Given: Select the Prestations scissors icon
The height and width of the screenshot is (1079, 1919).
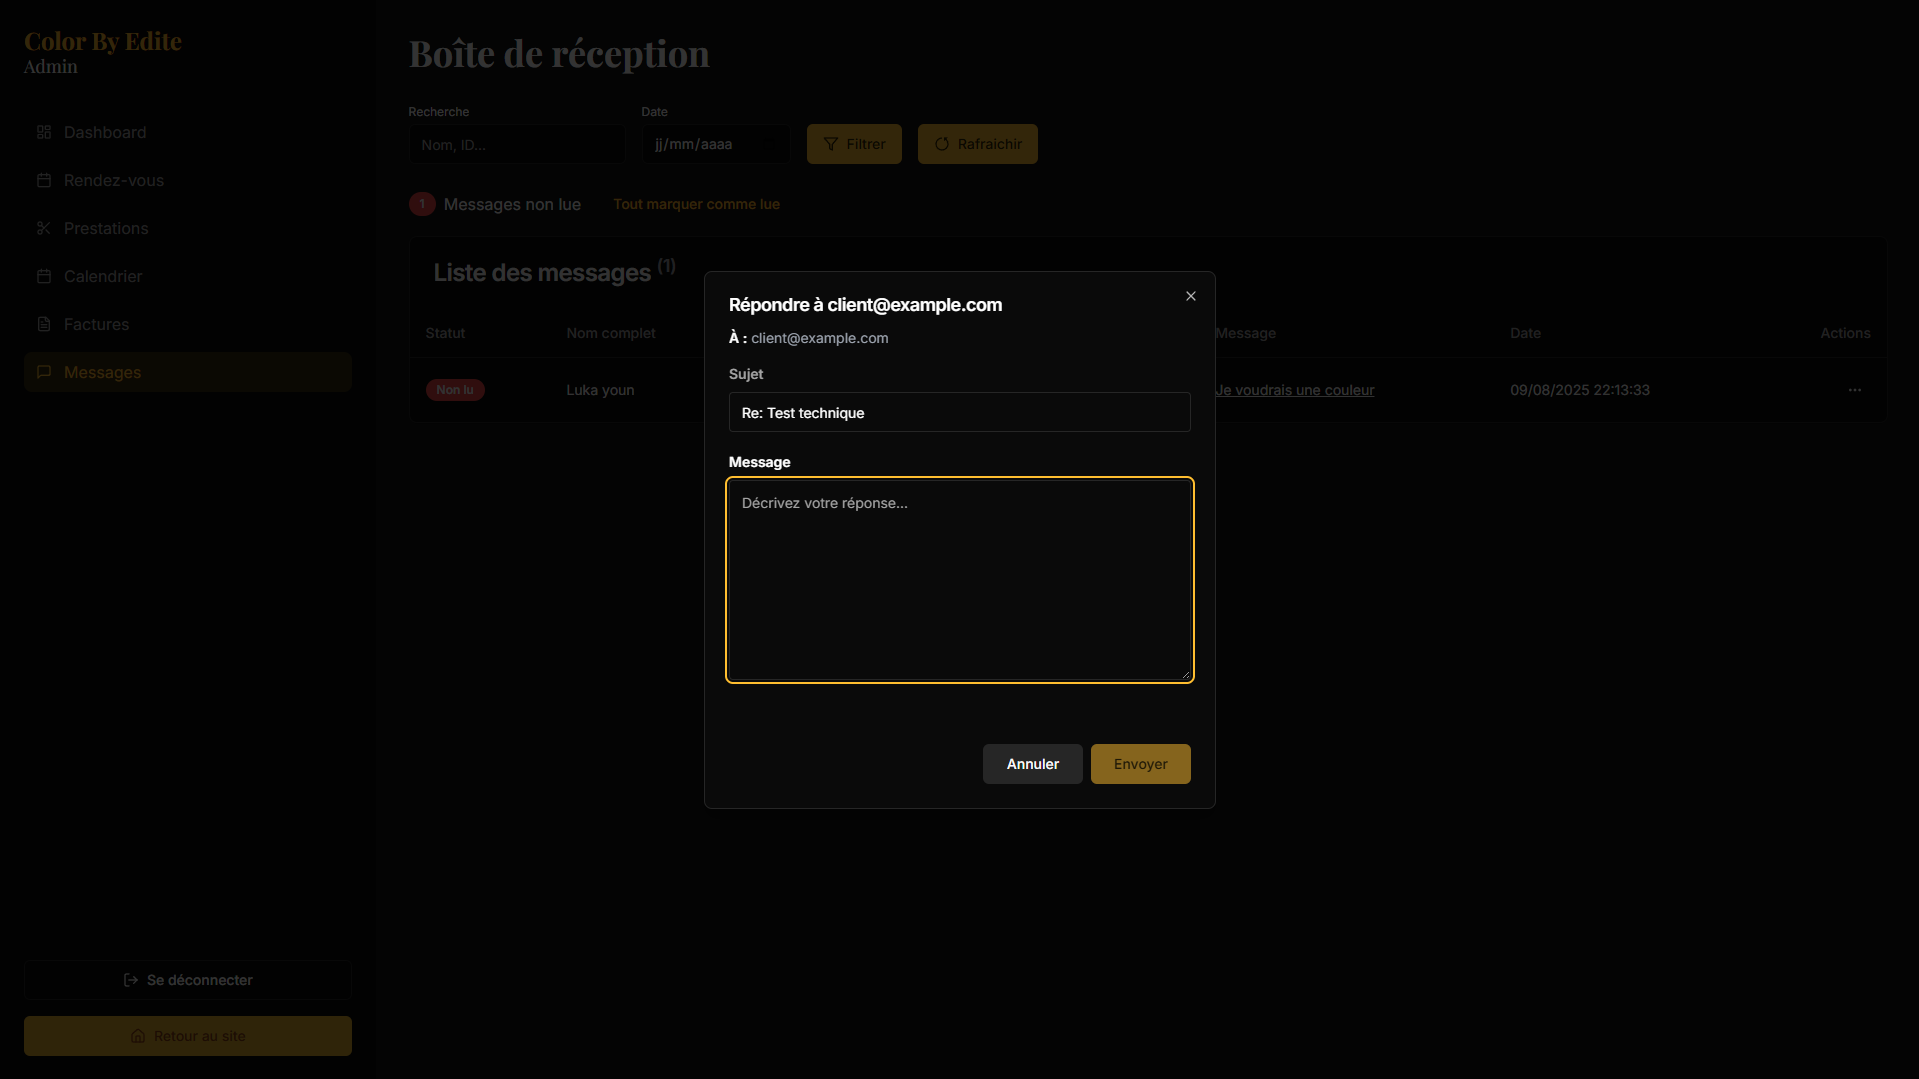Looking at the screenshot, I should [43, 228].
